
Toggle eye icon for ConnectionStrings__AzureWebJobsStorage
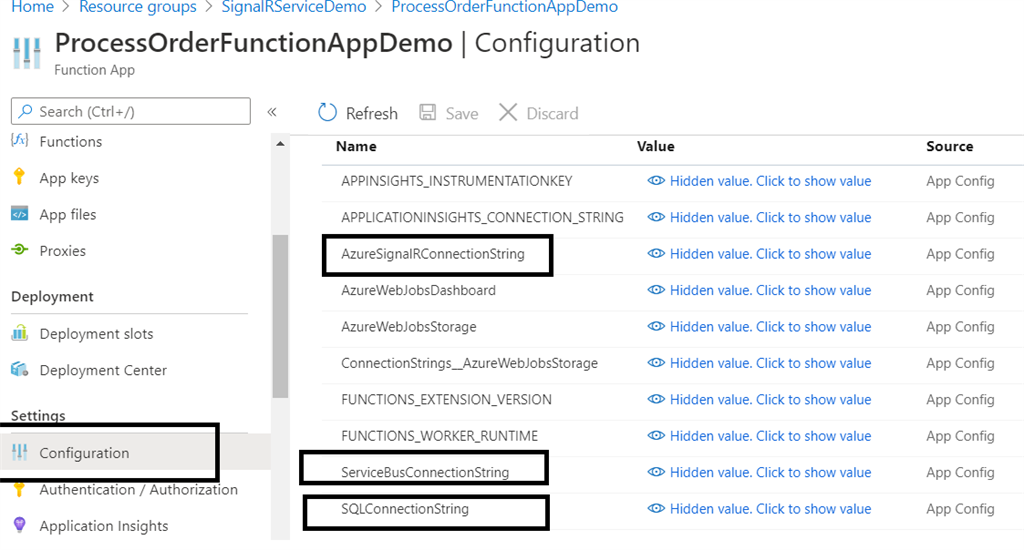pos(656,363)
